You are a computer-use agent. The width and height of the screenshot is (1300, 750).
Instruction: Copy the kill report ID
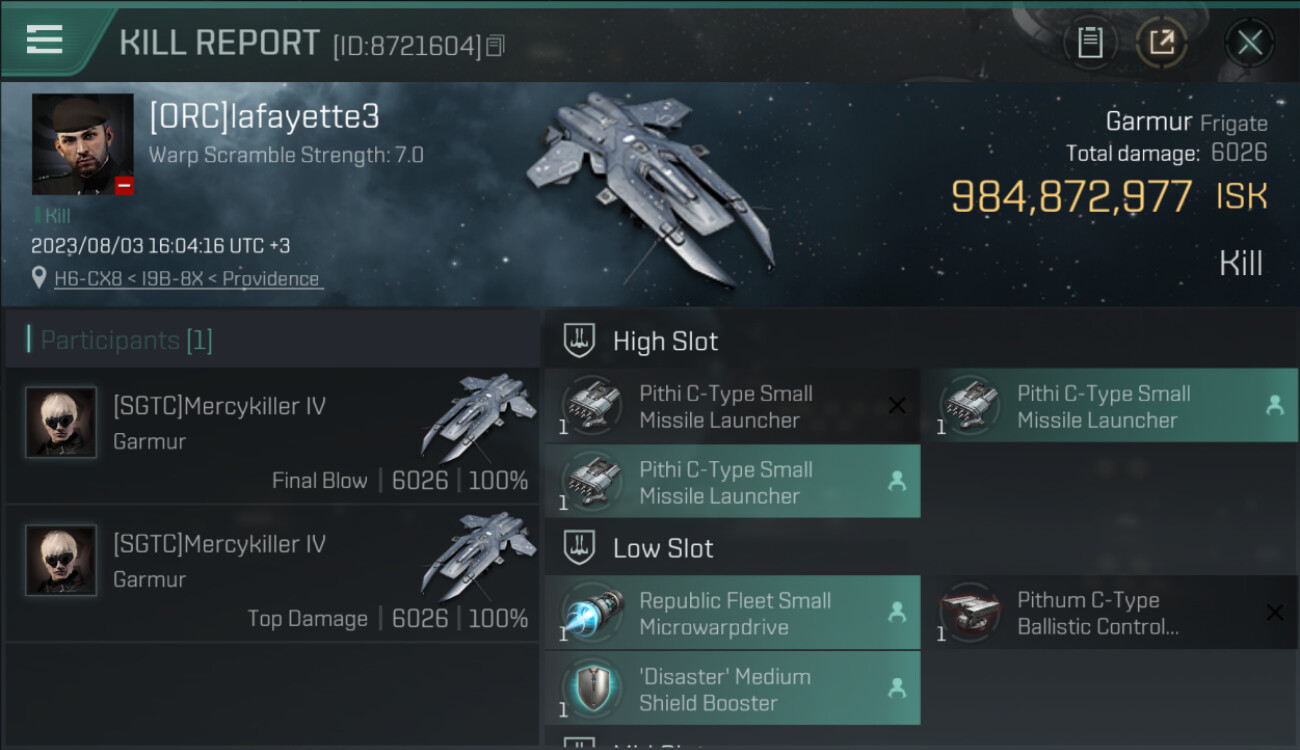[496, 45]
